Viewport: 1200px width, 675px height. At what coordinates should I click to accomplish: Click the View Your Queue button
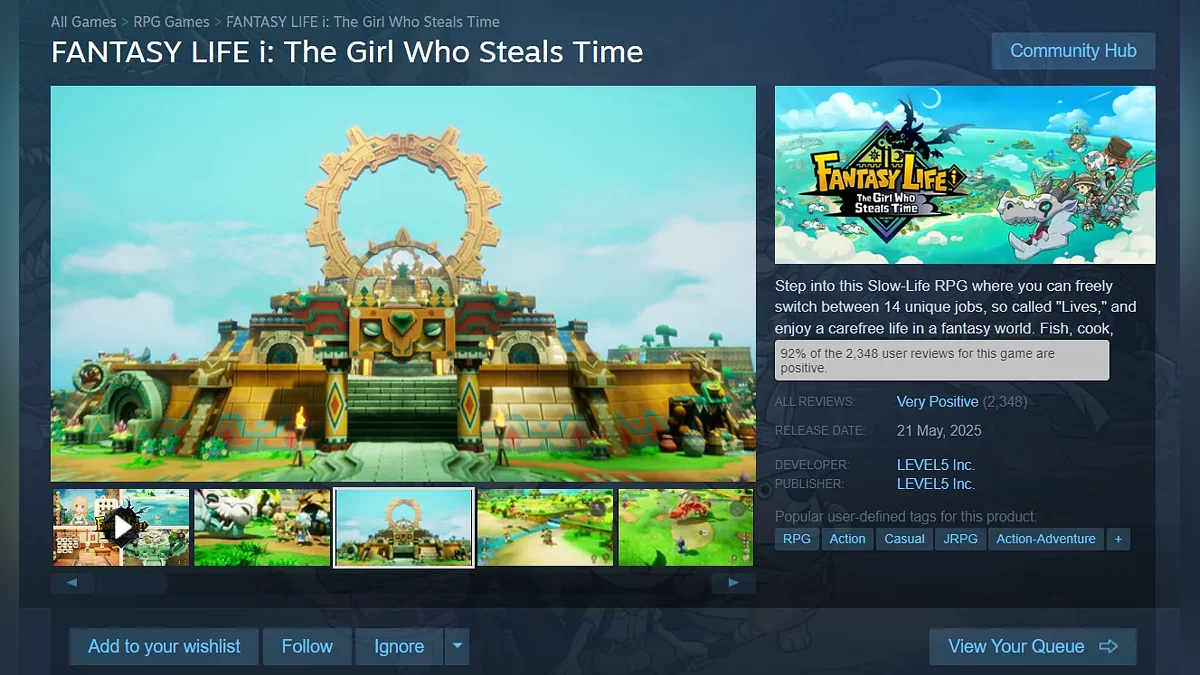click(1033, 646)
